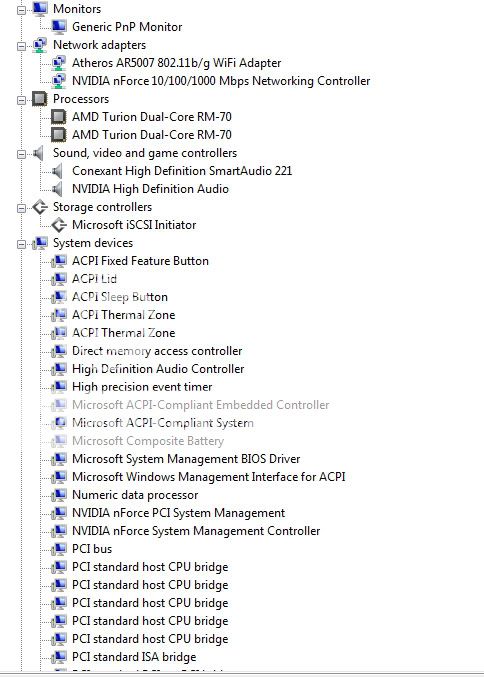Collapse the Network adapters category
This screenshot has width=484, height=677.
[21, 46]
